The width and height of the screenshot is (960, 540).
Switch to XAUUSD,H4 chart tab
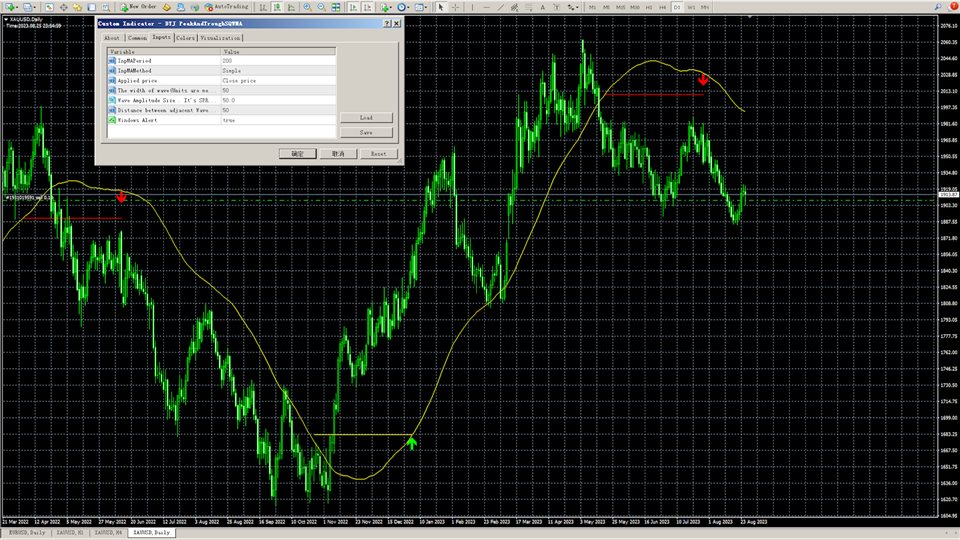click(x=108, y=533)
